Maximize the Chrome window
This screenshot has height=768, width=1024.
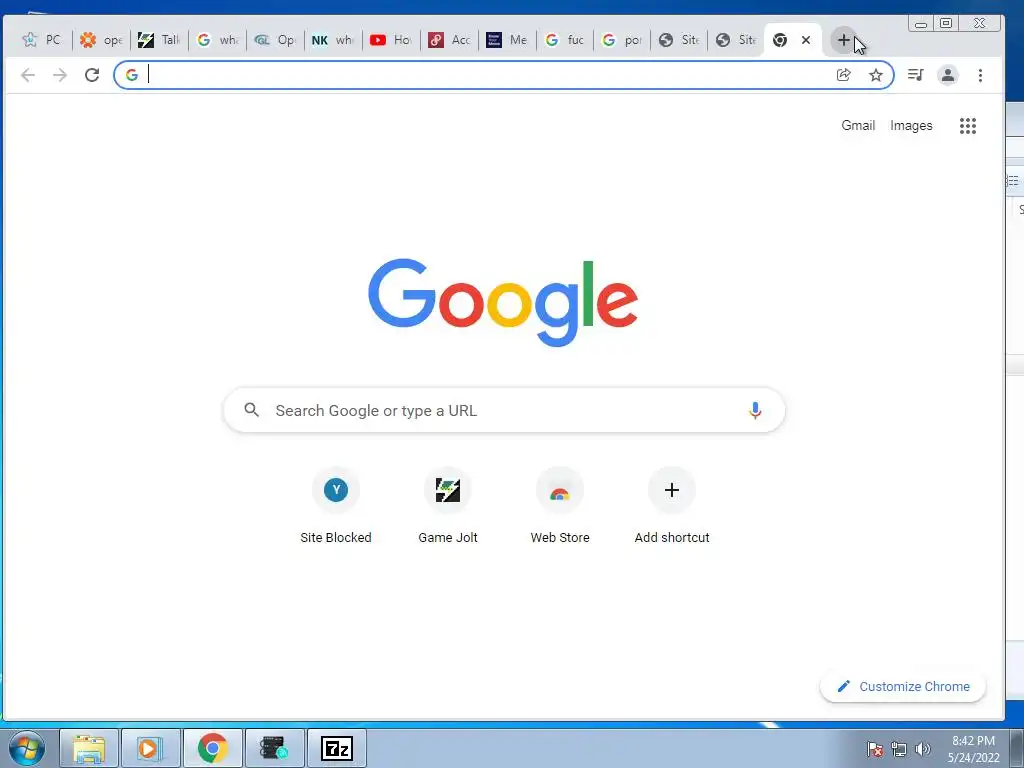click(946, 24)
